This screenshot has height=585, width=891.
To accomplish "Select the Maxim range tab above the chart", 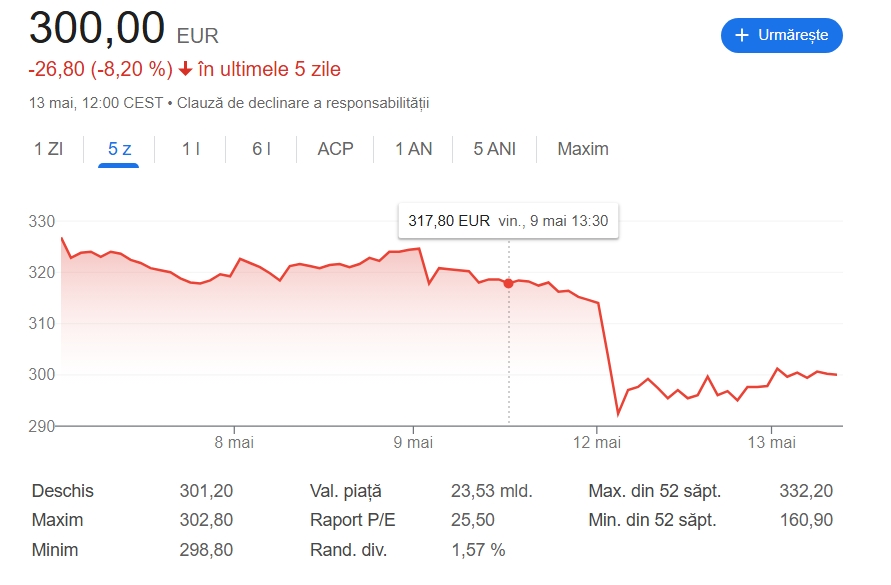I will (582, 149).
